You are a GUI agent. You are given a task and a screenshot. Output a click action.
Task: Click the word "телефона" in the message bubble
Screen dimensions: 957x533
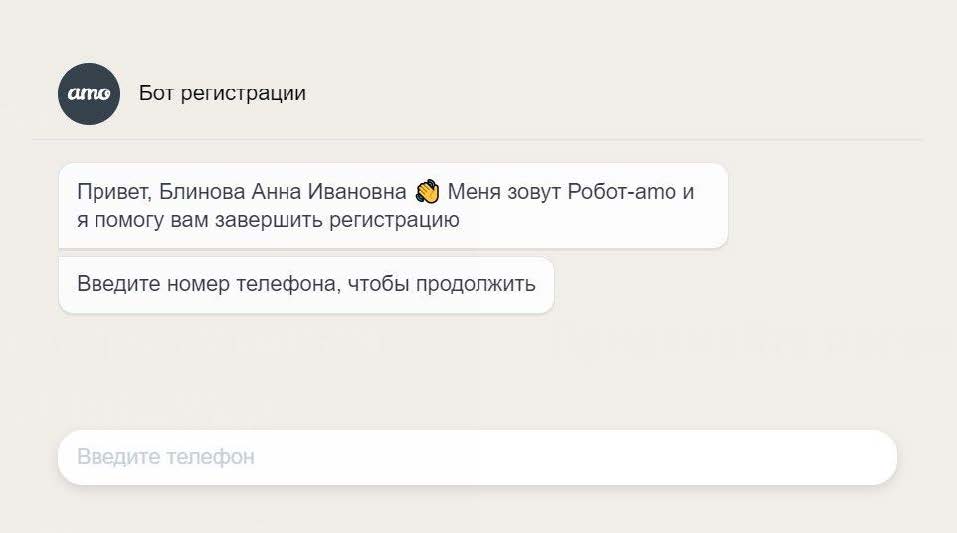point(285,284)
